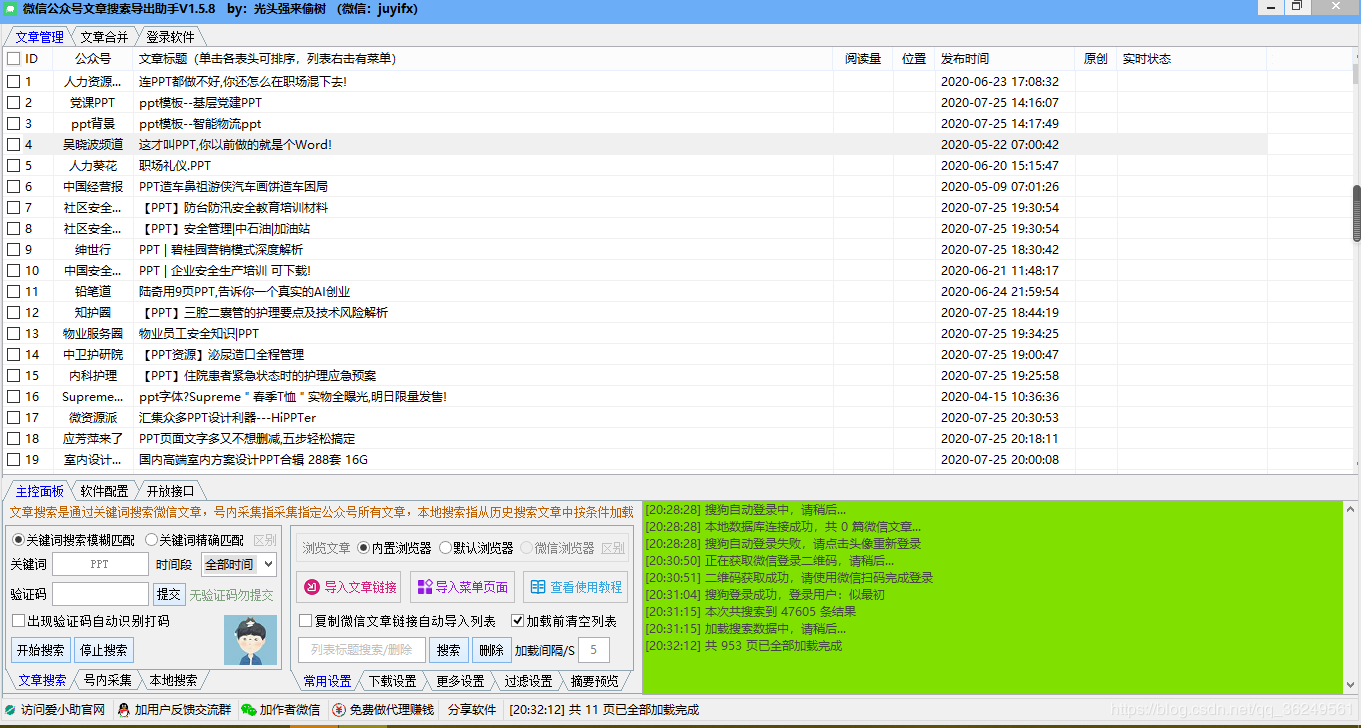
Task: Uncheck 加载前清空列表 option
Action: pos(517,621)
